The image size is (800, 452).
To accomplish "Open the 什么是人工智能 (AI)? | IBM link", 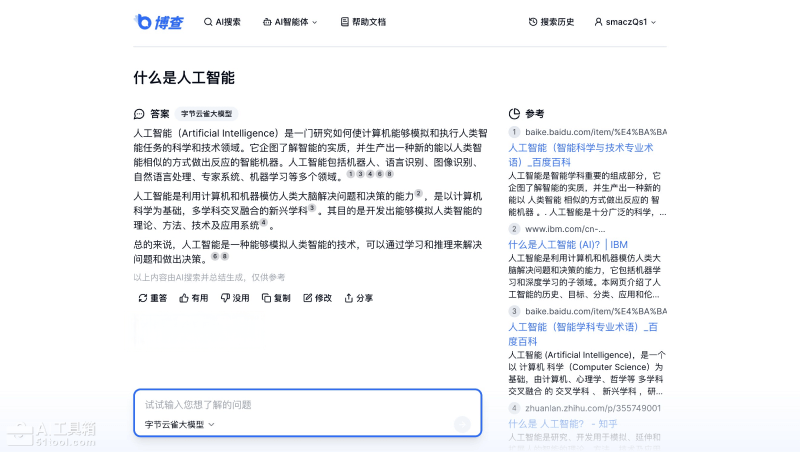I will coord(567,244).
